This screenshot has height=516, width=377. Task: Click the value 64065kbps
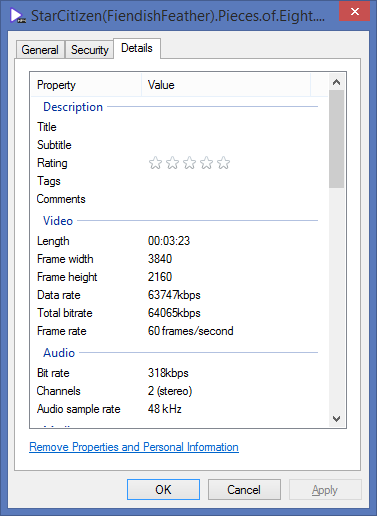click(174, 313)
